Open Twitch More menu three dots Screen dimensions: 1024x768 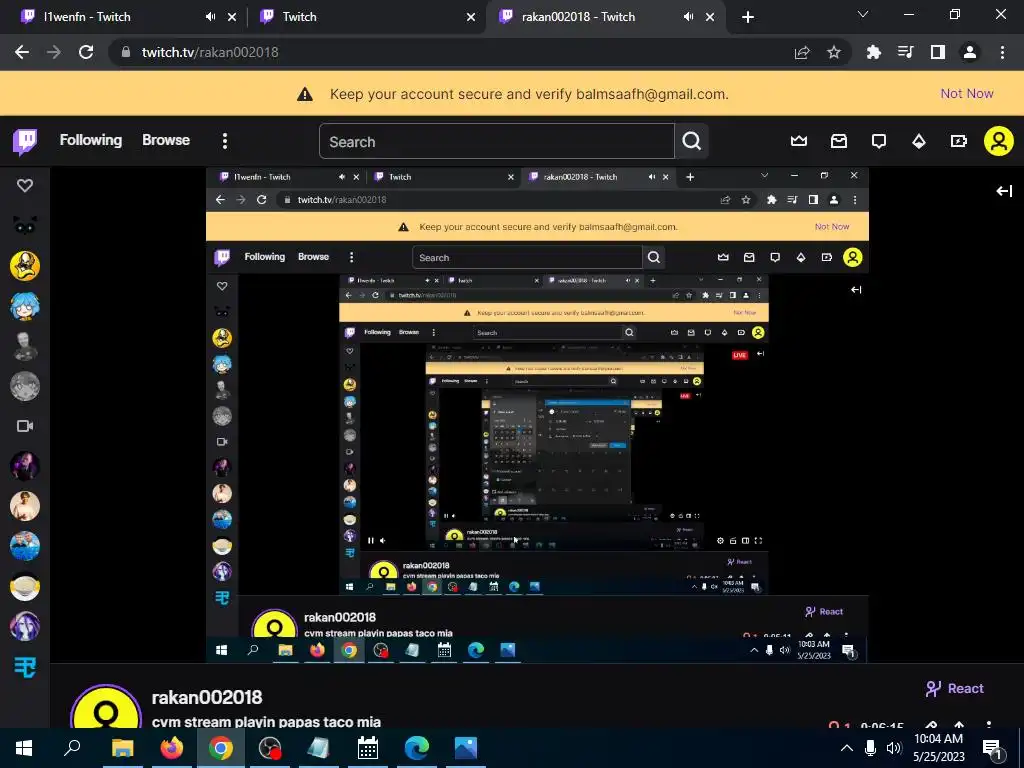[x=225, y=141]
